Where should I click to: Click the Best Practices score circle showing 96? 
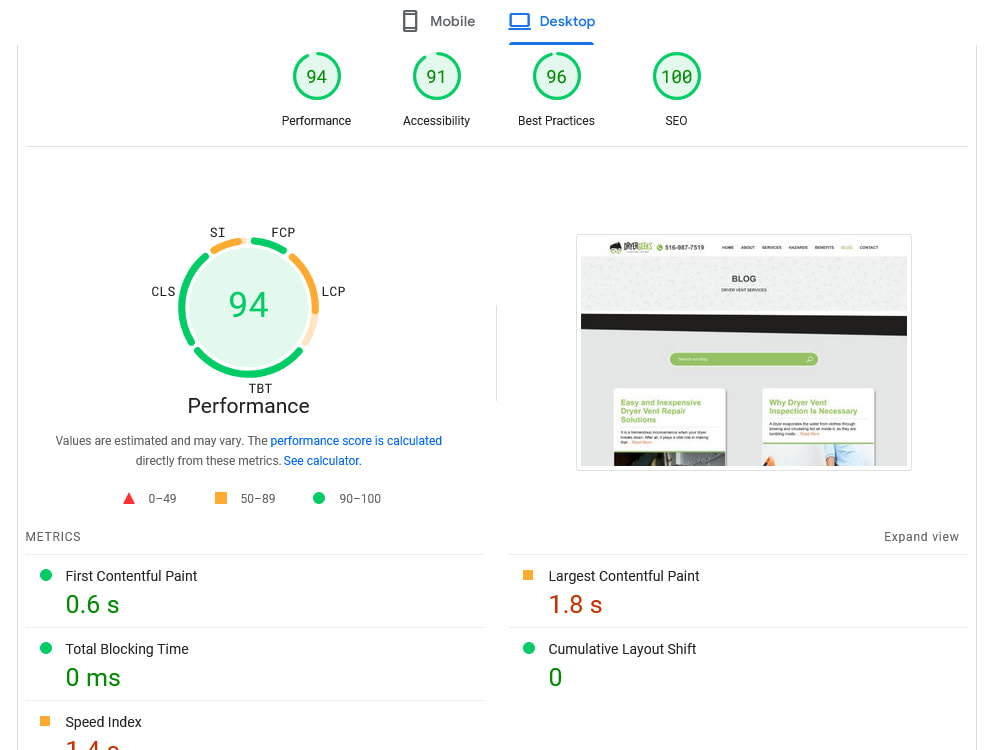[x=556, y=75]
